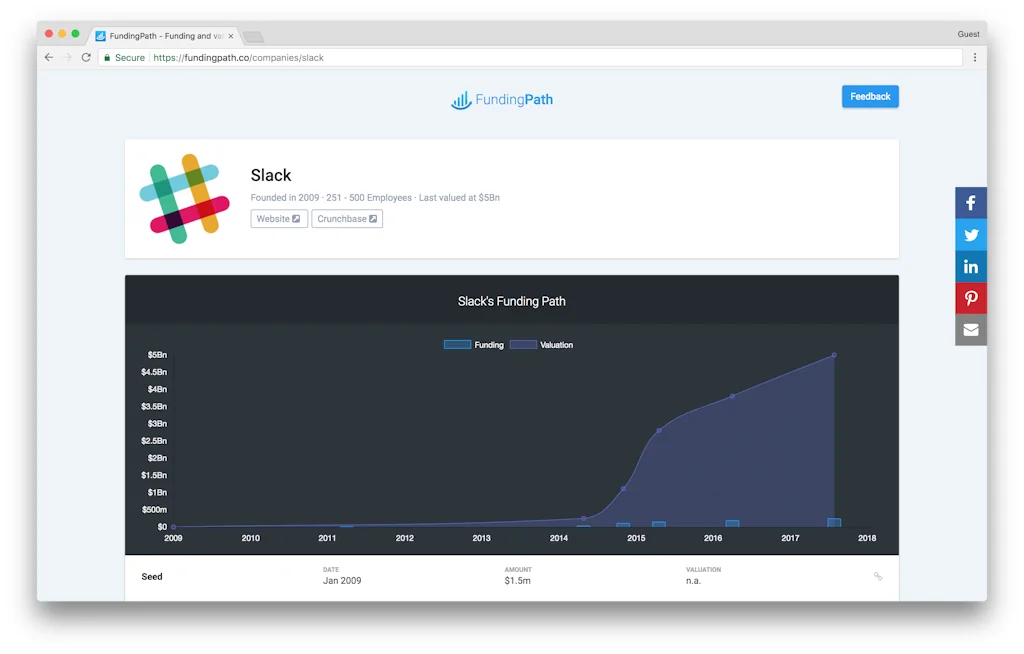Viewport: 1024px width, 654px height.
Task: Click the Secure padlock in the address bar
Action: 107,57
